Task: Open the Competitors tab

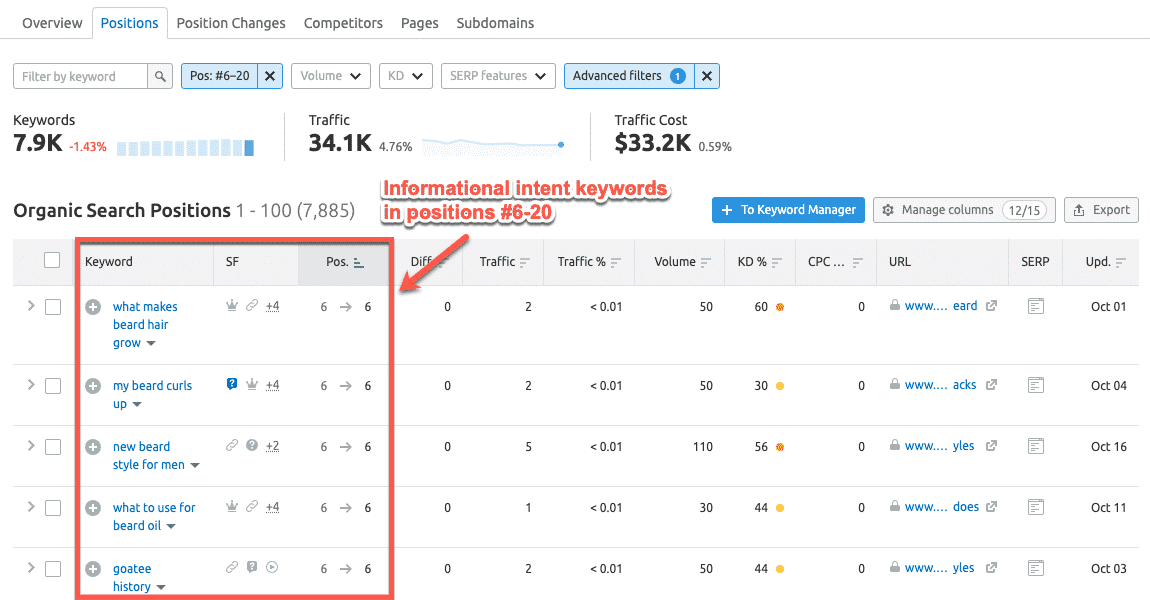Action: click(x=343, y=23)
